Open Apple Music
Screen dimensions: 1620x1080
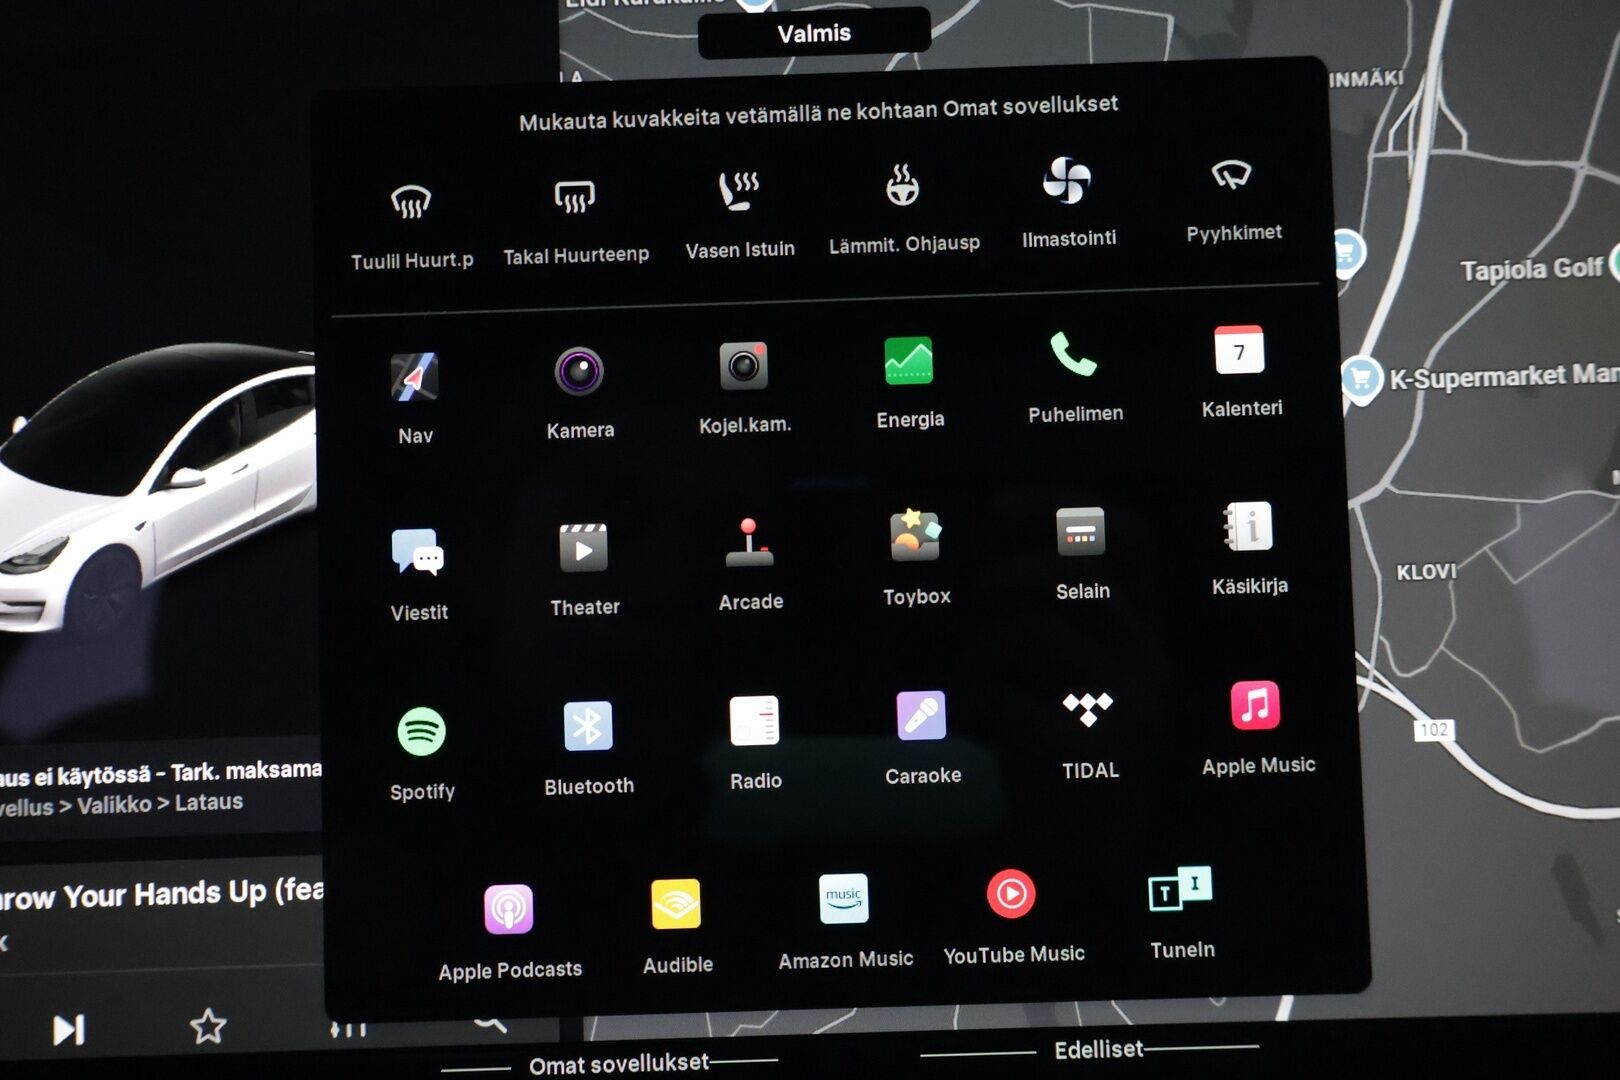pos(1256,705)
